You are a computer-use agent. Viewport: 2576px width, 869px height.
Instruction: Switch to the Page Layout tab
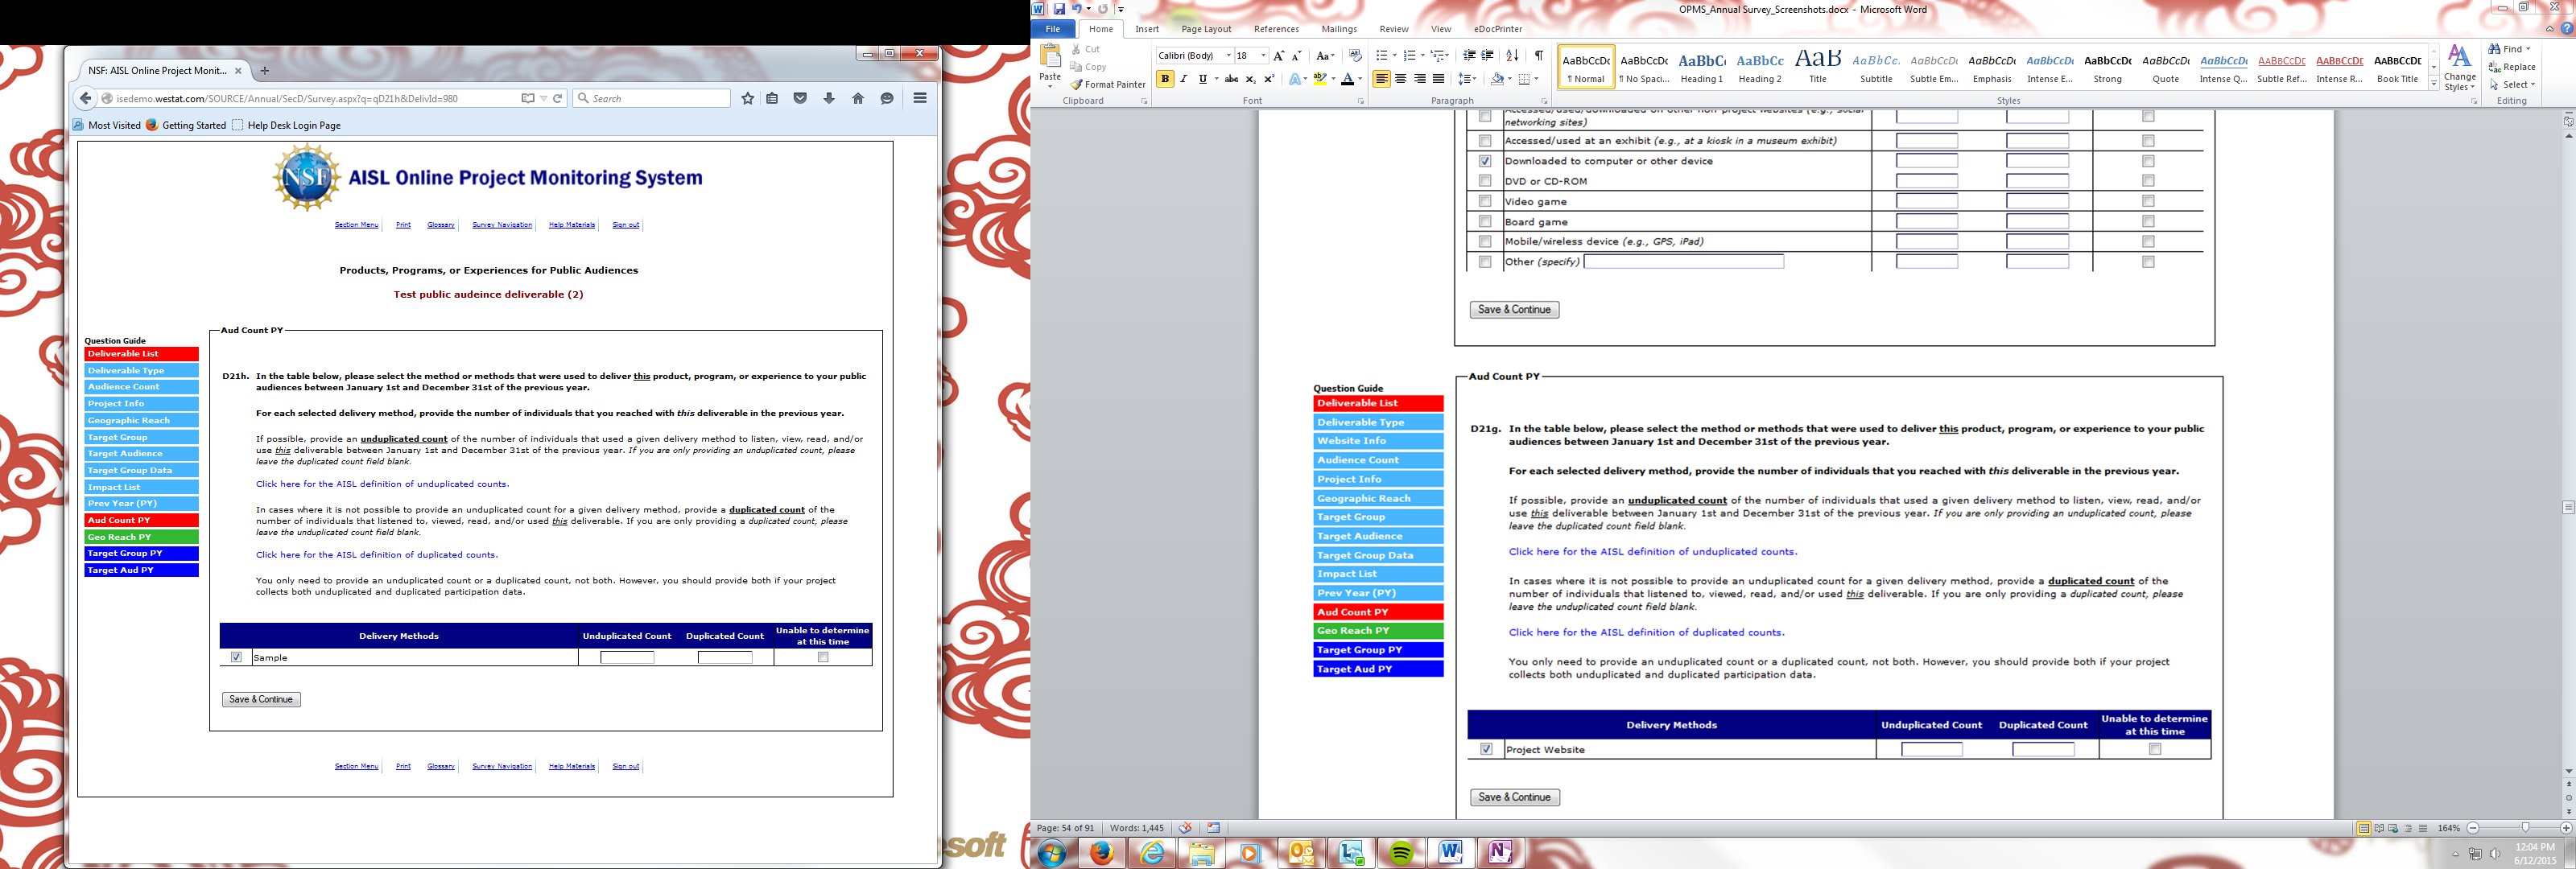[1205, 29]
